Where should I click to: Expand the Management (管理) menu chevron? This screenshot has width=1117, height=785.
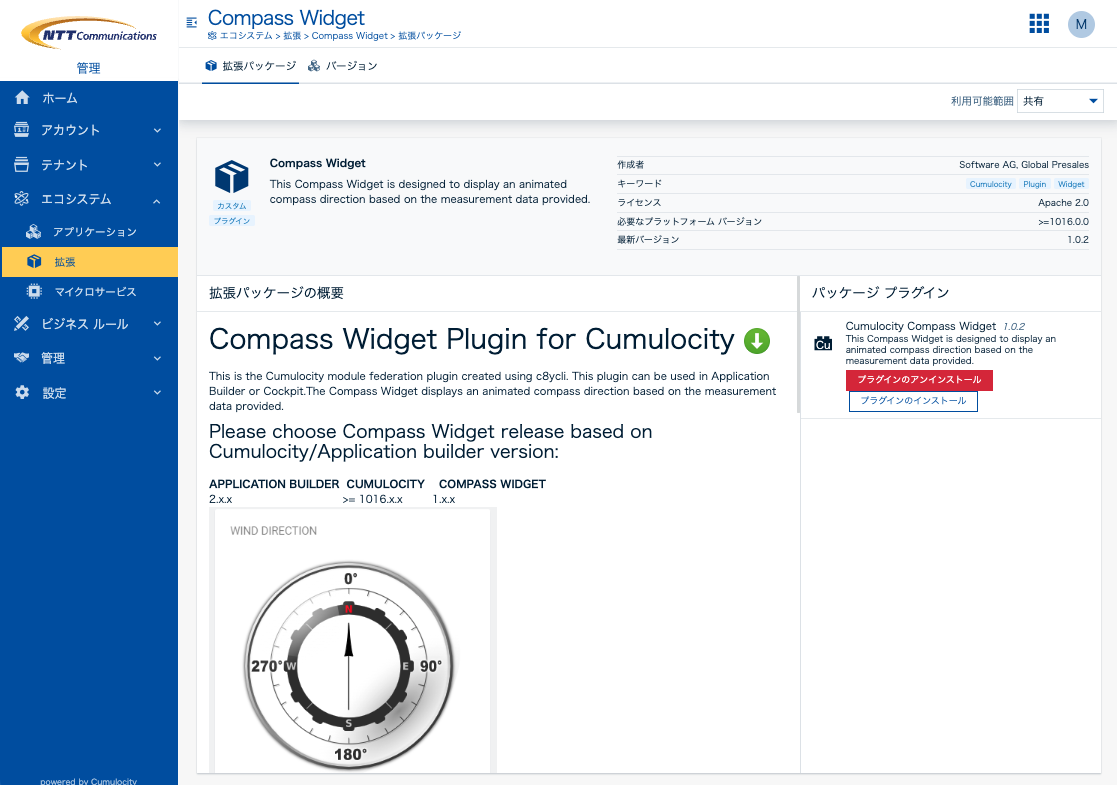(157, 358)
